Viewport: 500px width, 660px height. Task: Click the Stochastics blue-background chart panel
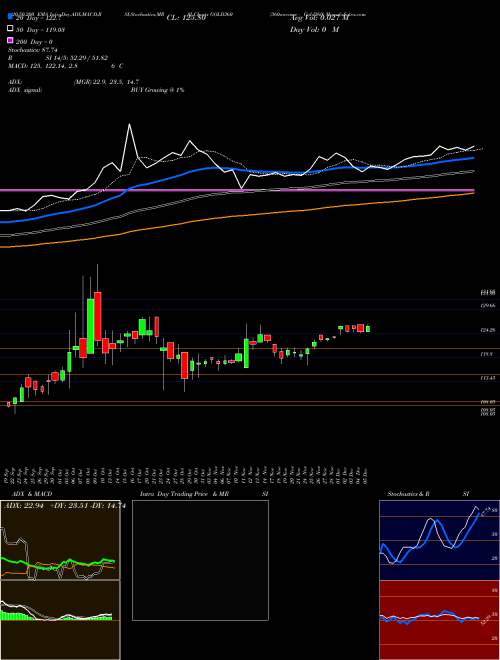(x=439, y=540)
